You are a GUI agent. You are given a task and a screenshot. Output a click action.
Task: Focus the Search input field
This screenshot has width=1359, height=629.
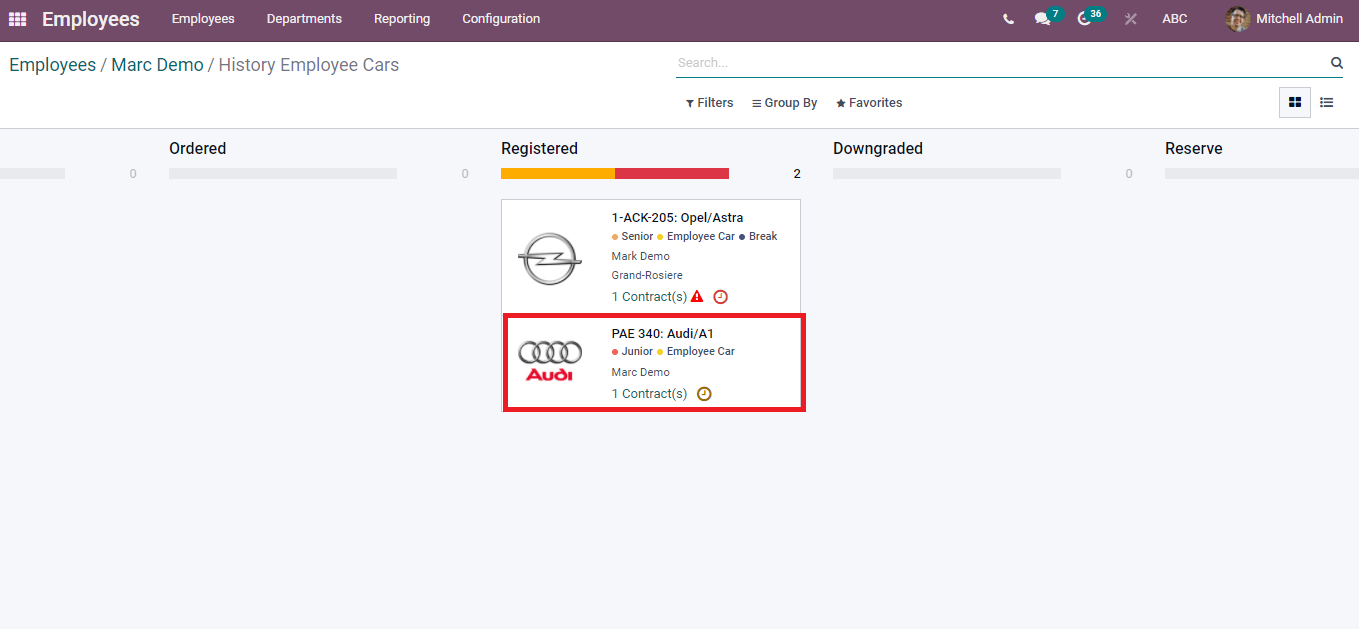click(x=1001, y=62)
